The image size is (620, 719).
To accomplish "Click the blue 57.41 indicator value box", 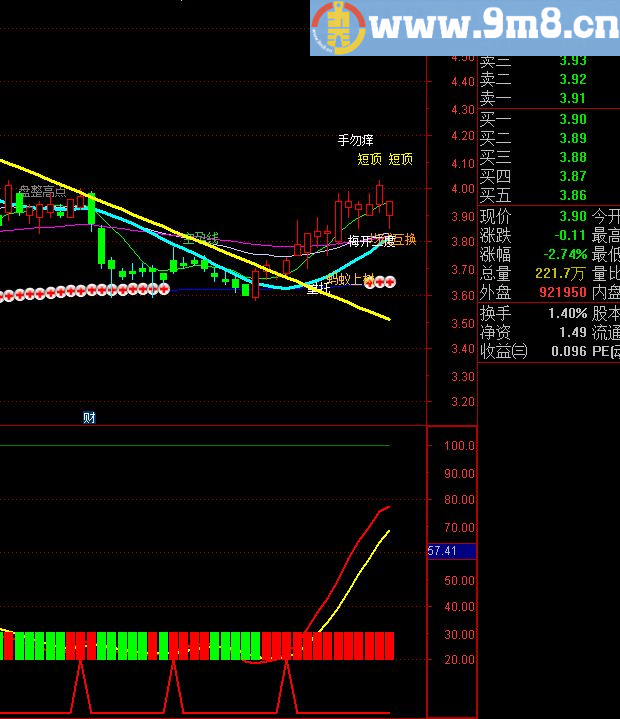I will coord(452,551).
